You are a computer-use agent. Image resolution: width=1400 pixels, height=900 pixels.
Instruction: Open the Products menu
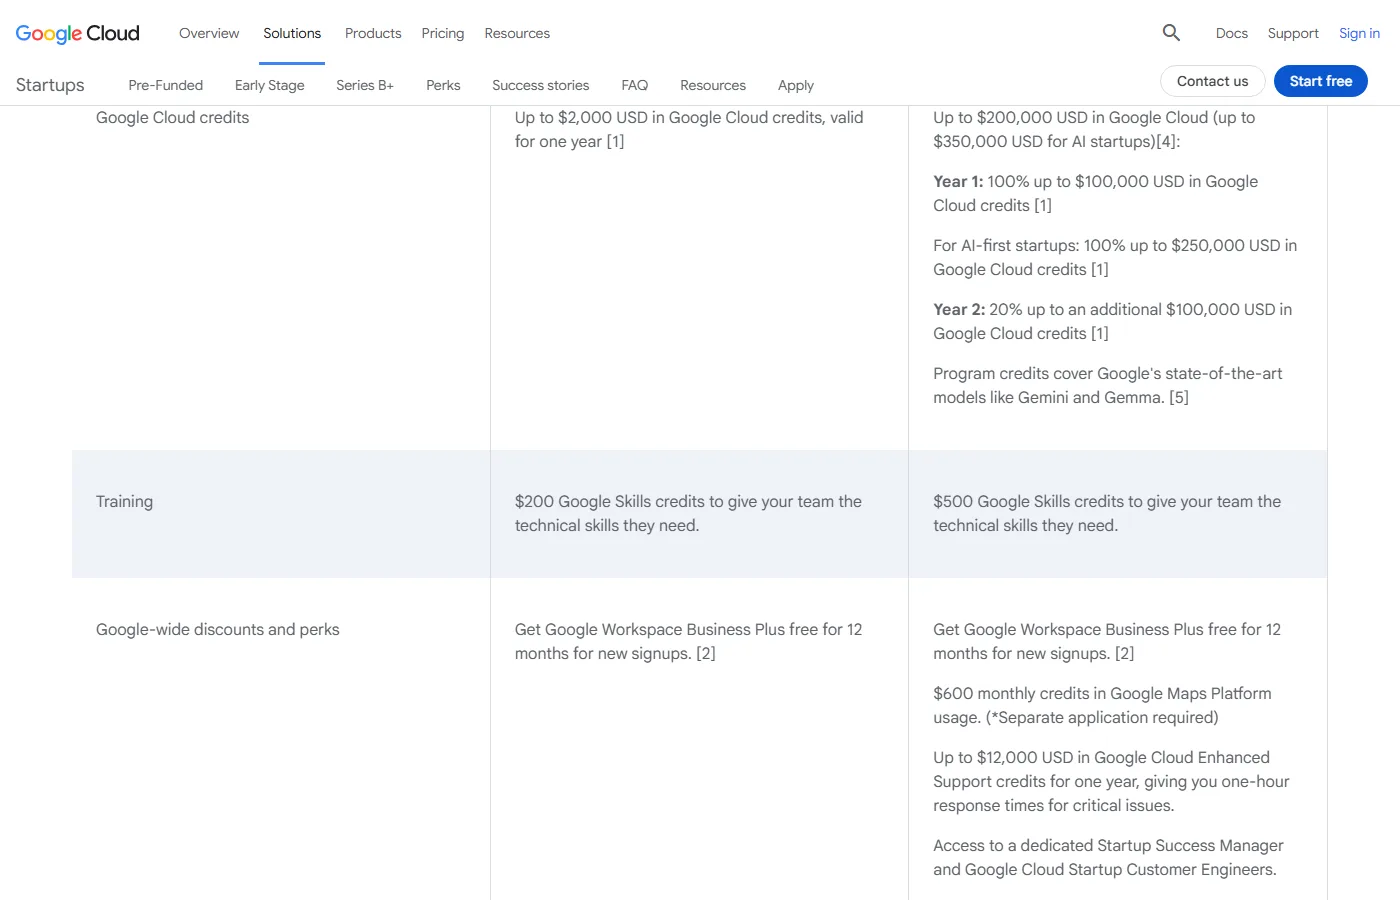point(373,33)
